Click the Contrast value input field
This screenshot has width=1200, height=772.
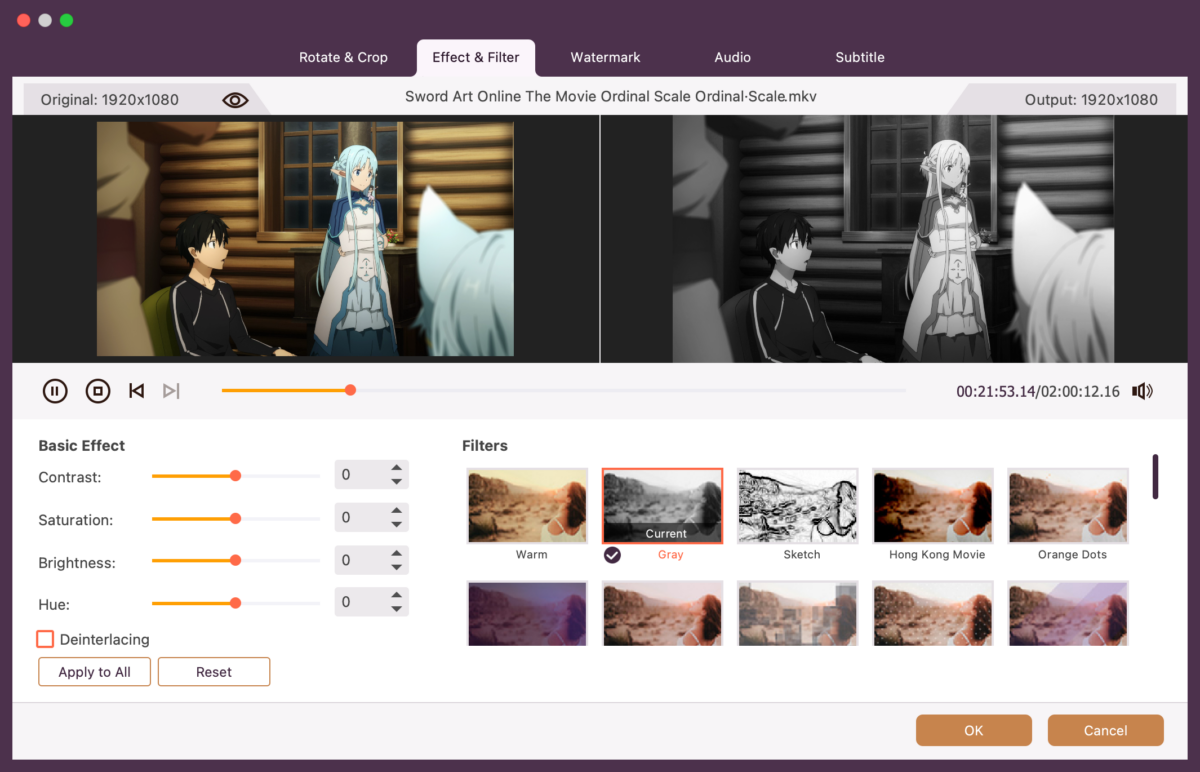point(360,475)
